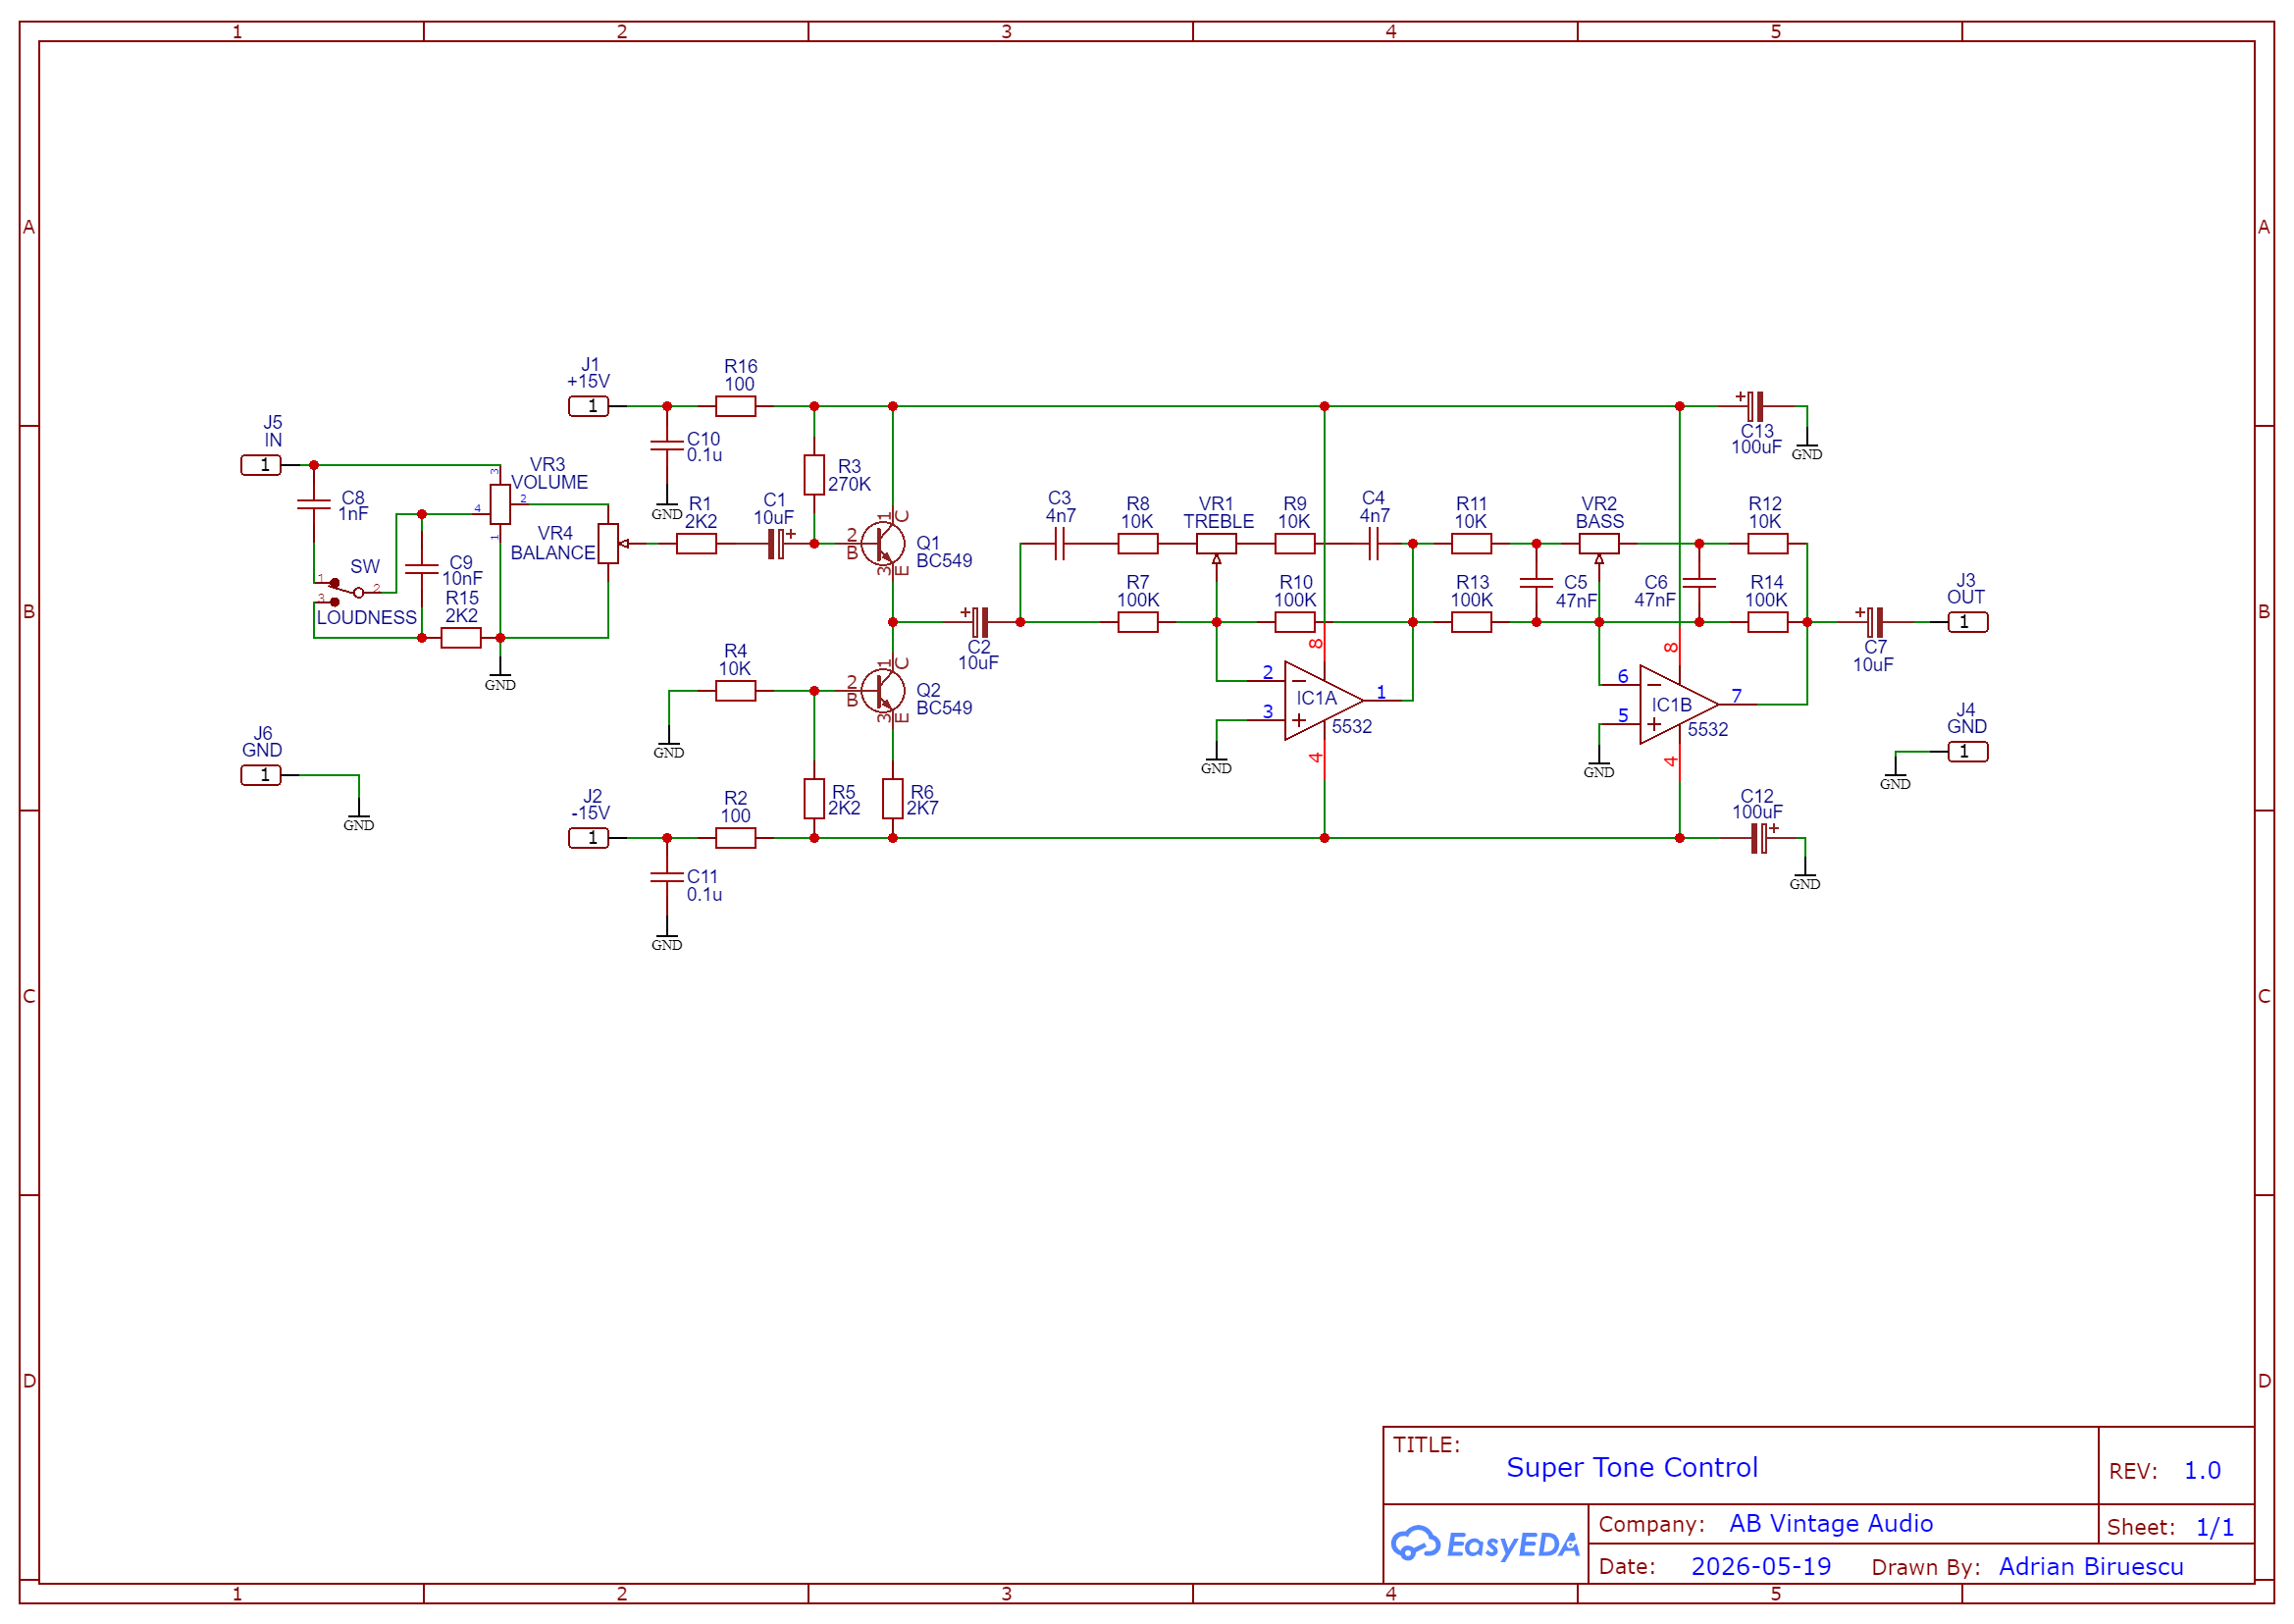Image resolution: width=2294 pixels, height=1624 pixels.
Task: Select resistor R14 100K symbol
Action: pyautogui.click(x=1767, y=622)
